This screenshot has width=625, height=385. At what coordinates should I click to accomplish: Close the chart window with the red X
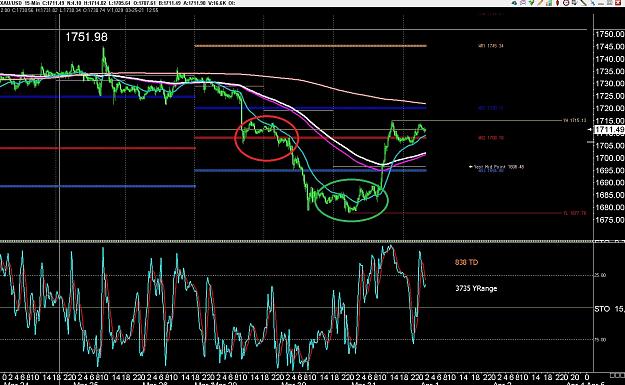pos(619,3)
